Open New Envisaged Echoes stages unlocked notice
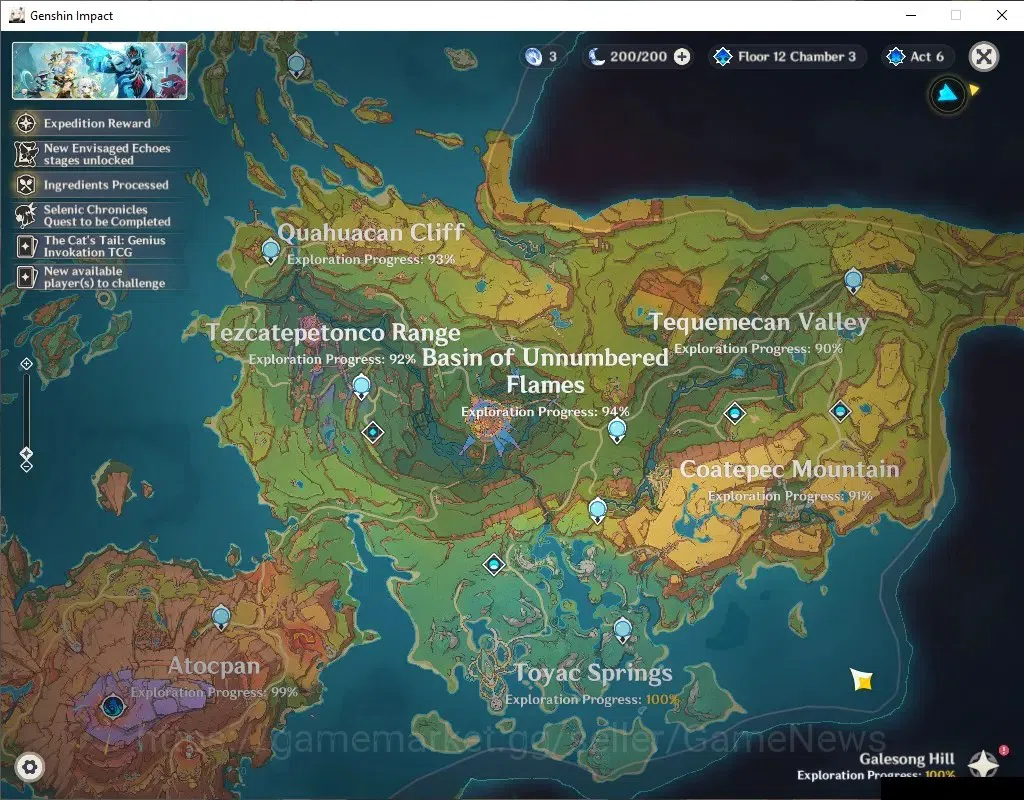The width and height of the screenshot is (1024, 800). (x=98, y=154)
